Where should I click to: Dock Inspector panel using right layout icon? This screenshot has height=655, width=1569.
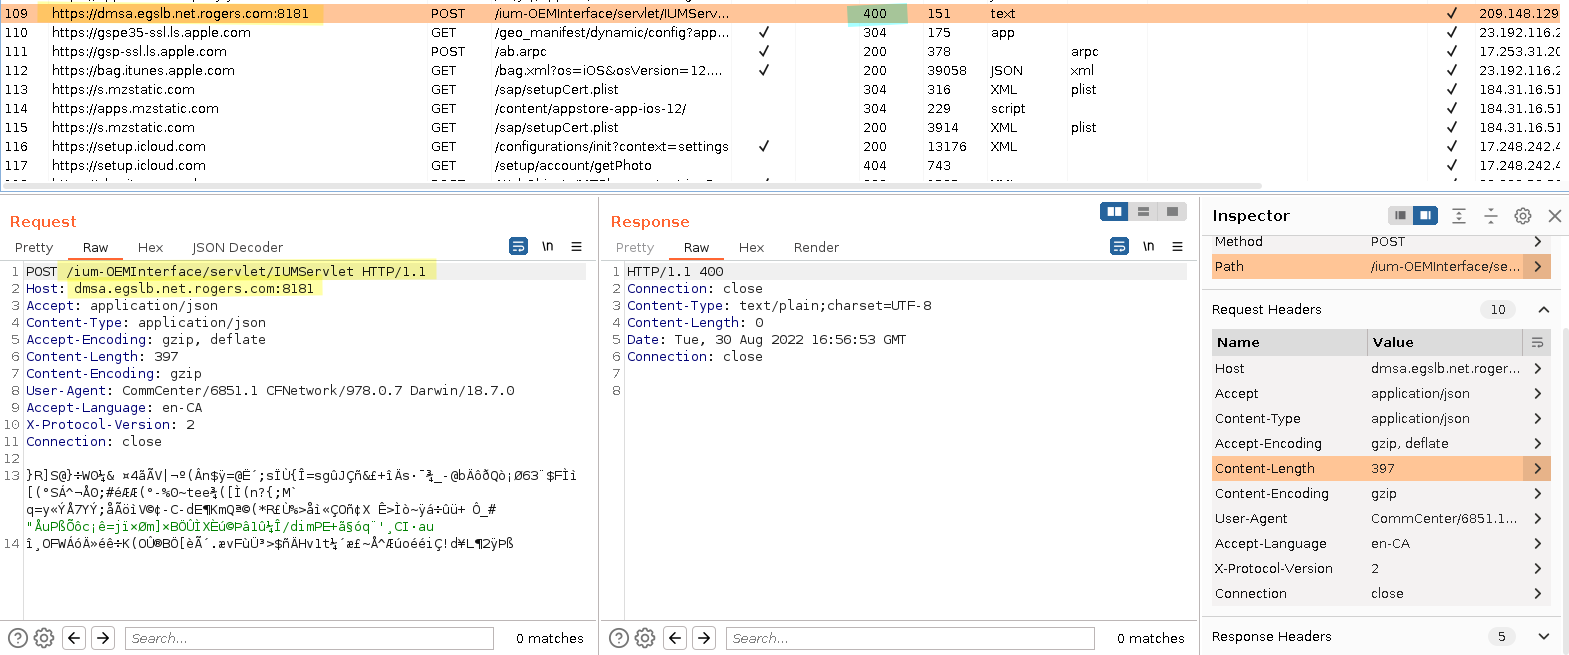pyautogui.click(x=1425, y=215)
